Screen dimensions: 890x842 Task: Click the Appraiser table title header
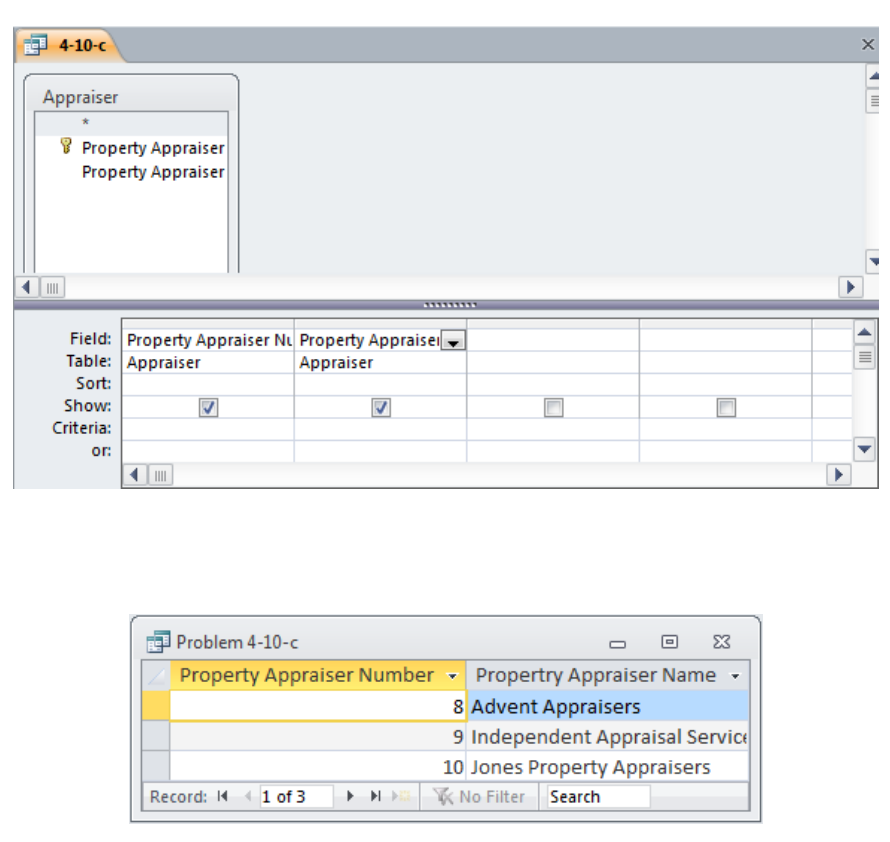(80, 97)
